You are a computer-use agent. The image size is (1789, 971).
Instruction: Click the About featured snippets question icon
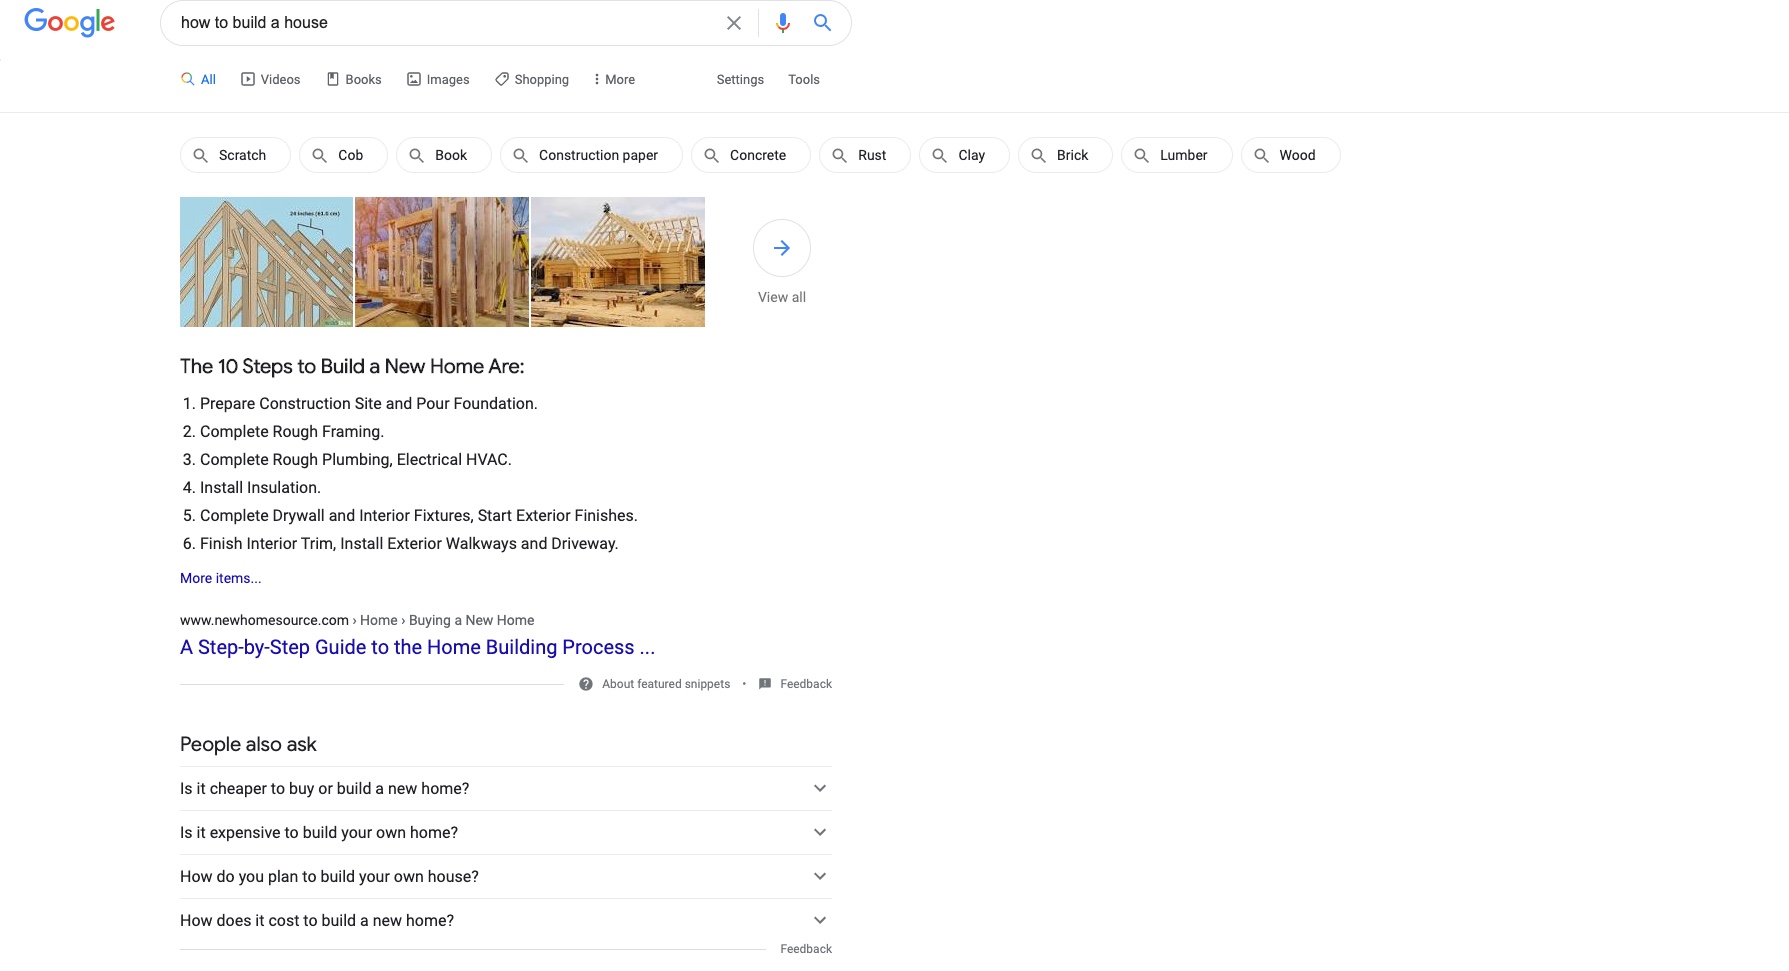pos(584,684)
